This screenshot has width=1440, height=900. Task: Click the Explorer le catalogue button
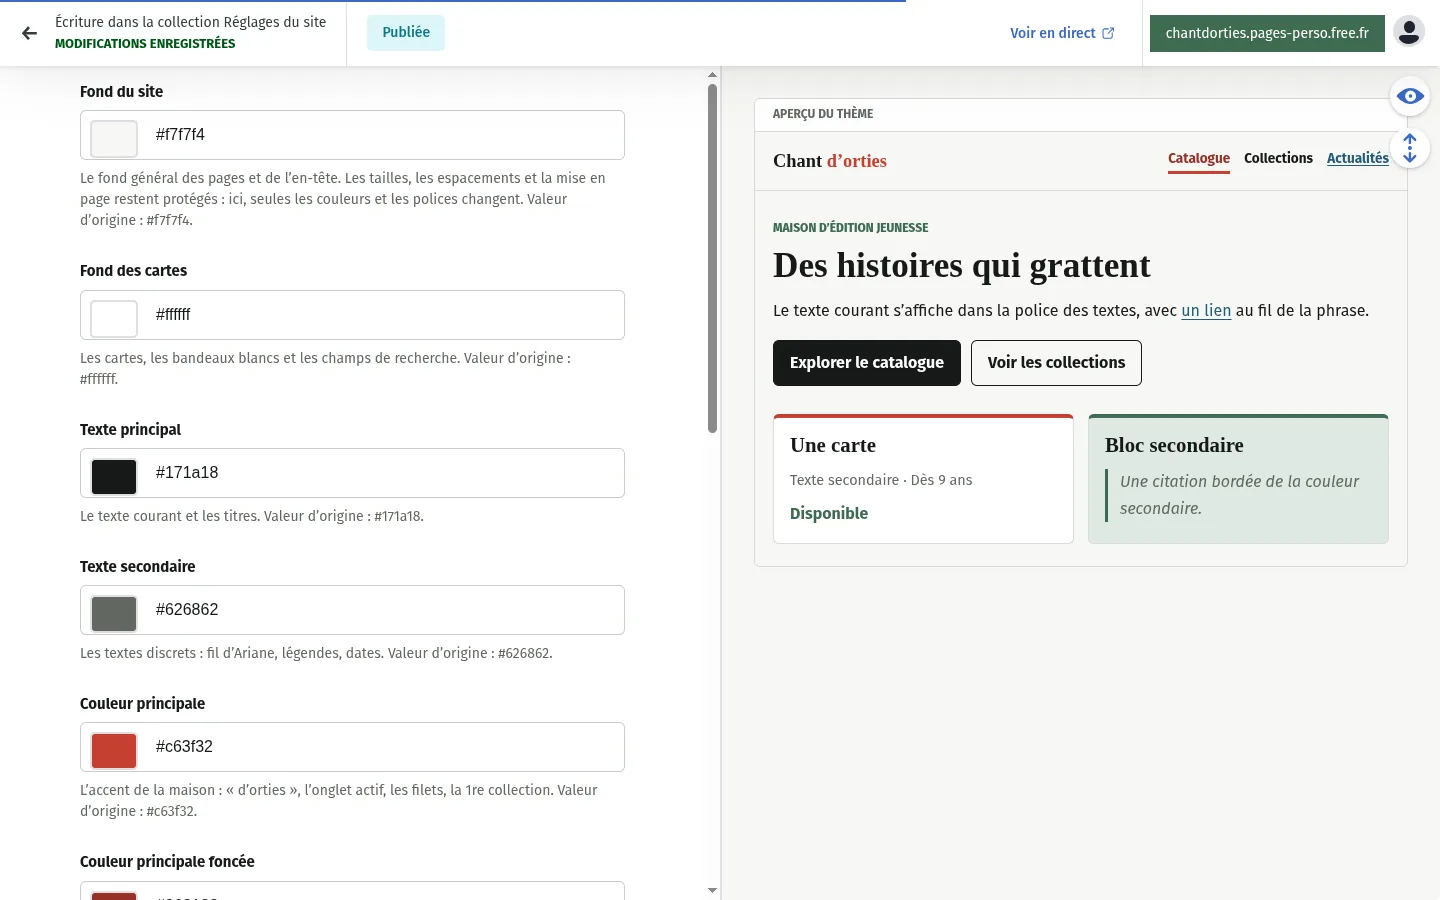click(867, 363)
